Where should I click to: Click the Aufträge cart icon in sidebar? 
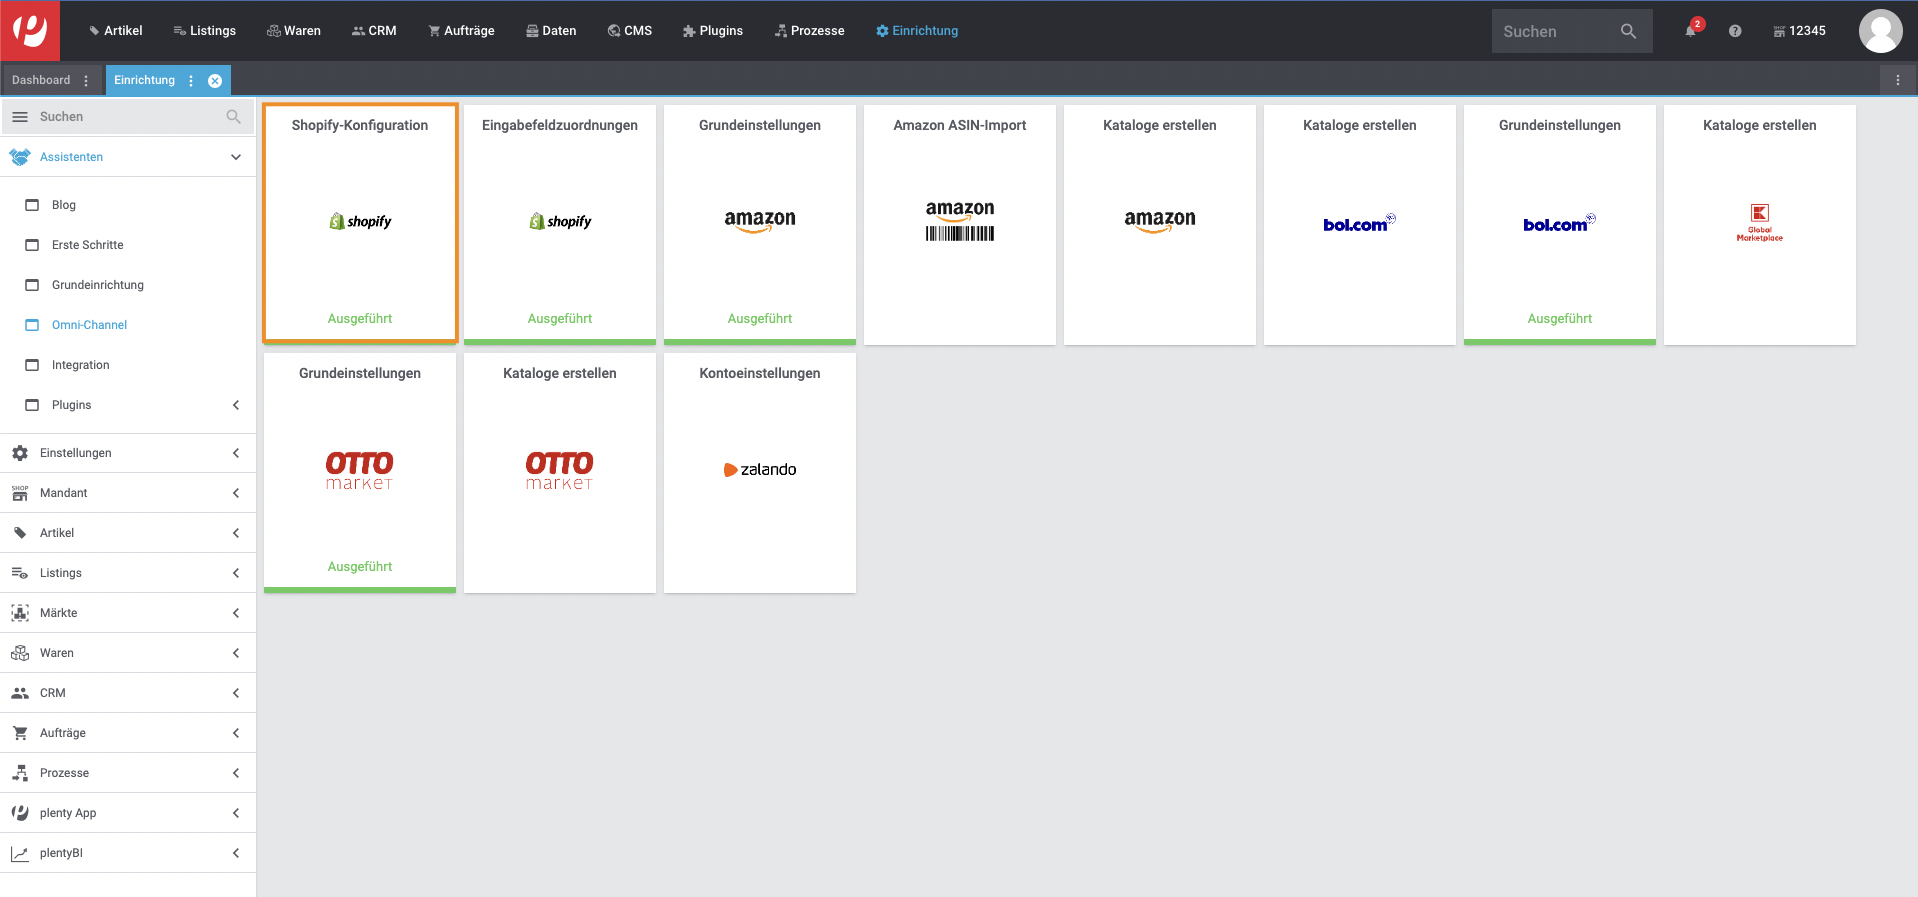[20, 733]
